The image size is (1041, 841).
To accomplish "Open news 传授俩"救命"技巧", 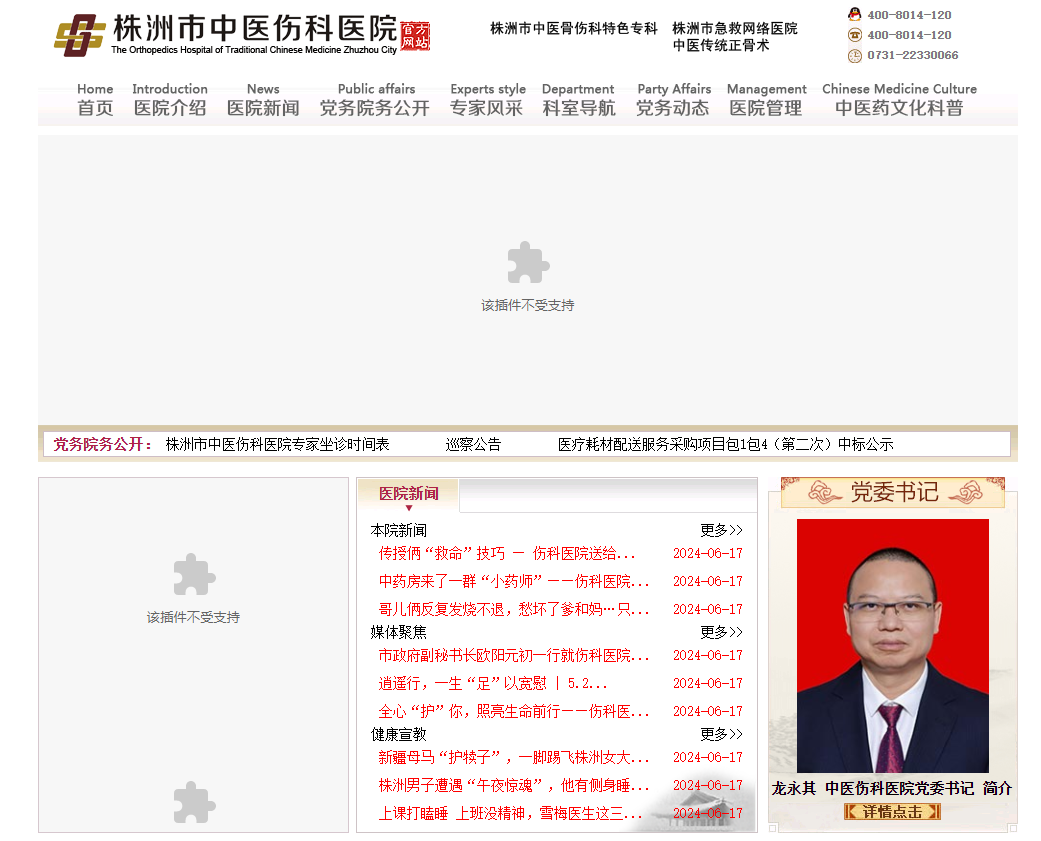I will pos(507,554).
